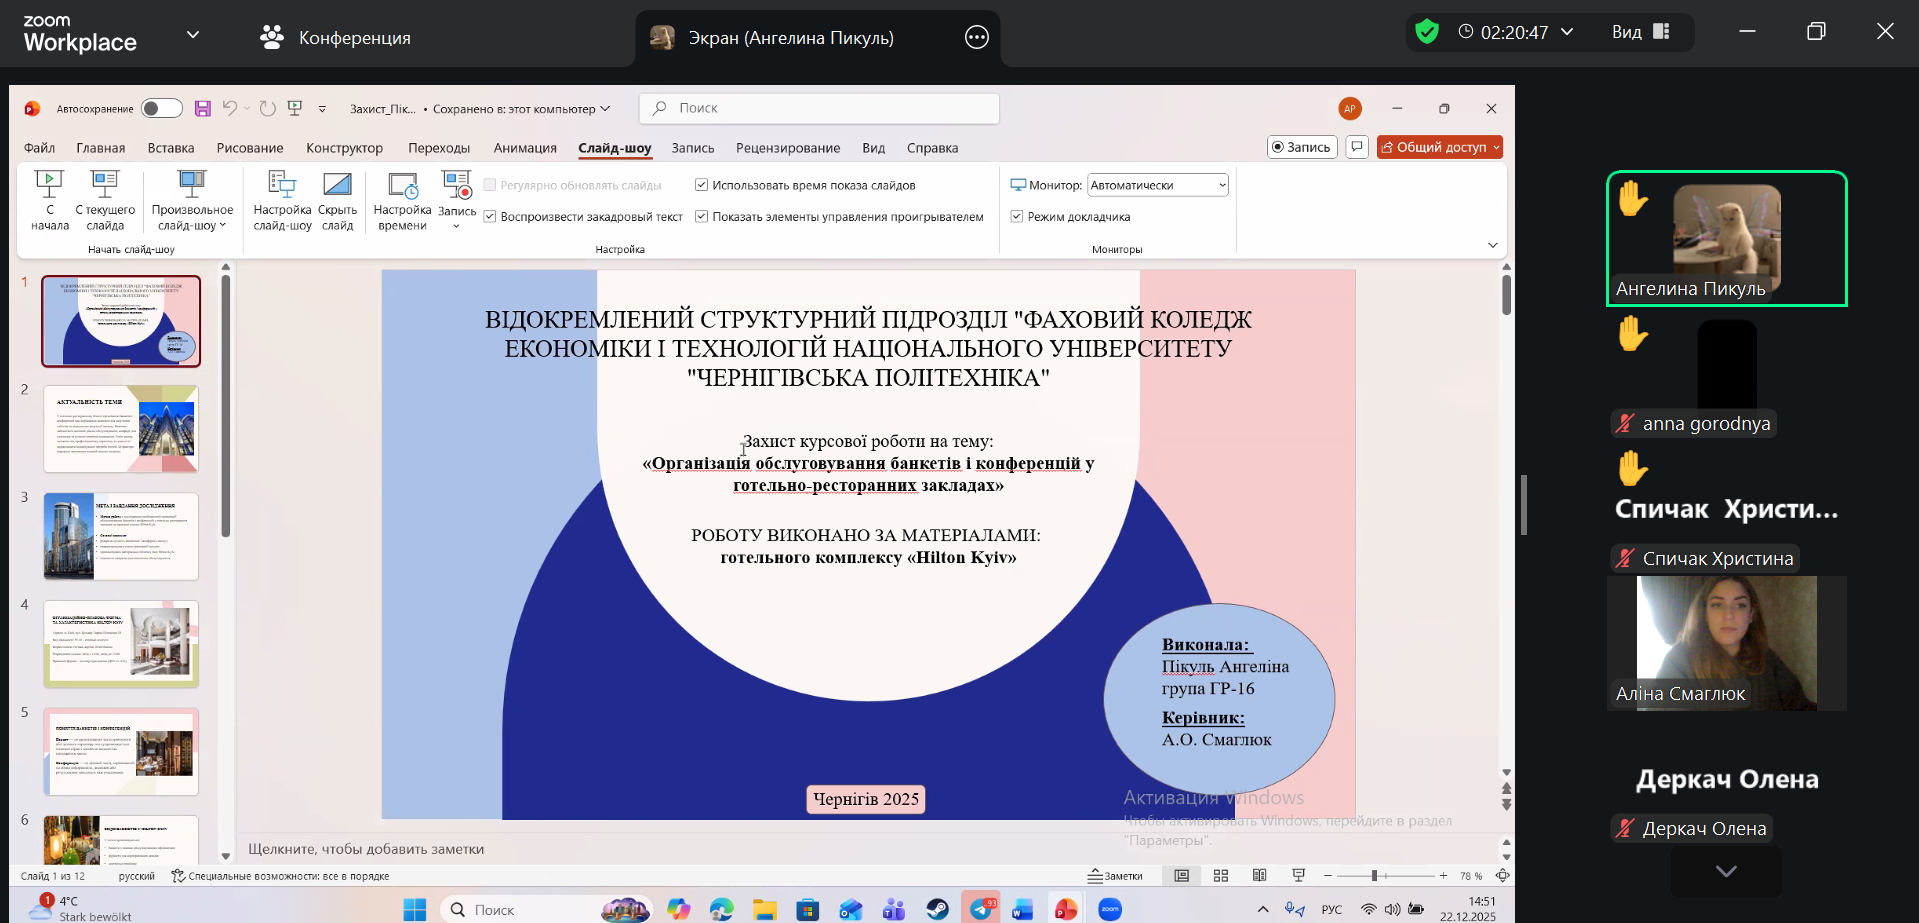Click Скрыть слайд icon
This screenshot has height=923, width=1919.
tap(337, 185)
